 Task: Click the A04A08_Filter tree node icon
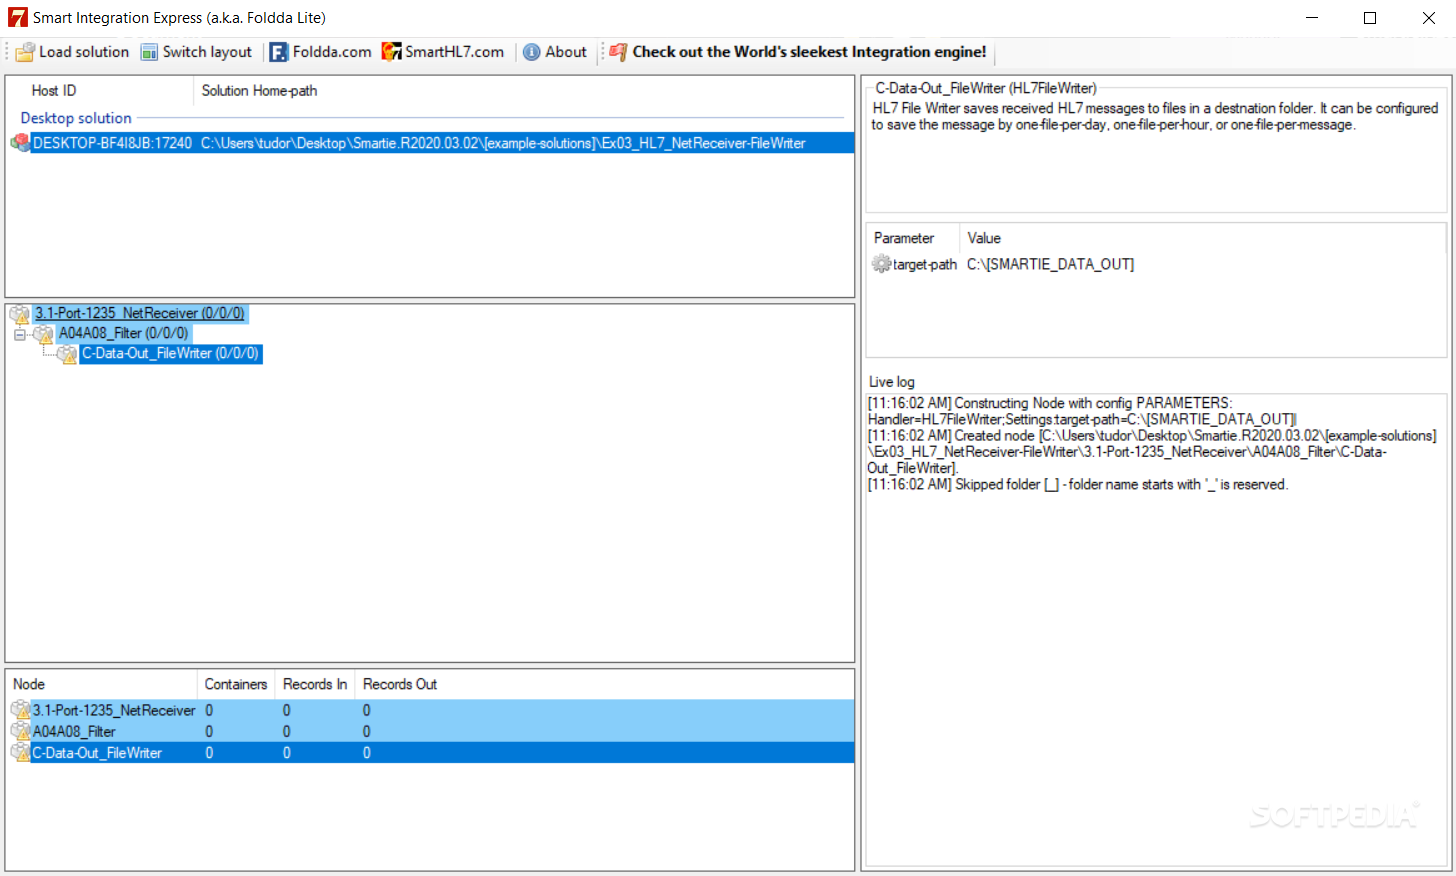click(x=43, y=334)
